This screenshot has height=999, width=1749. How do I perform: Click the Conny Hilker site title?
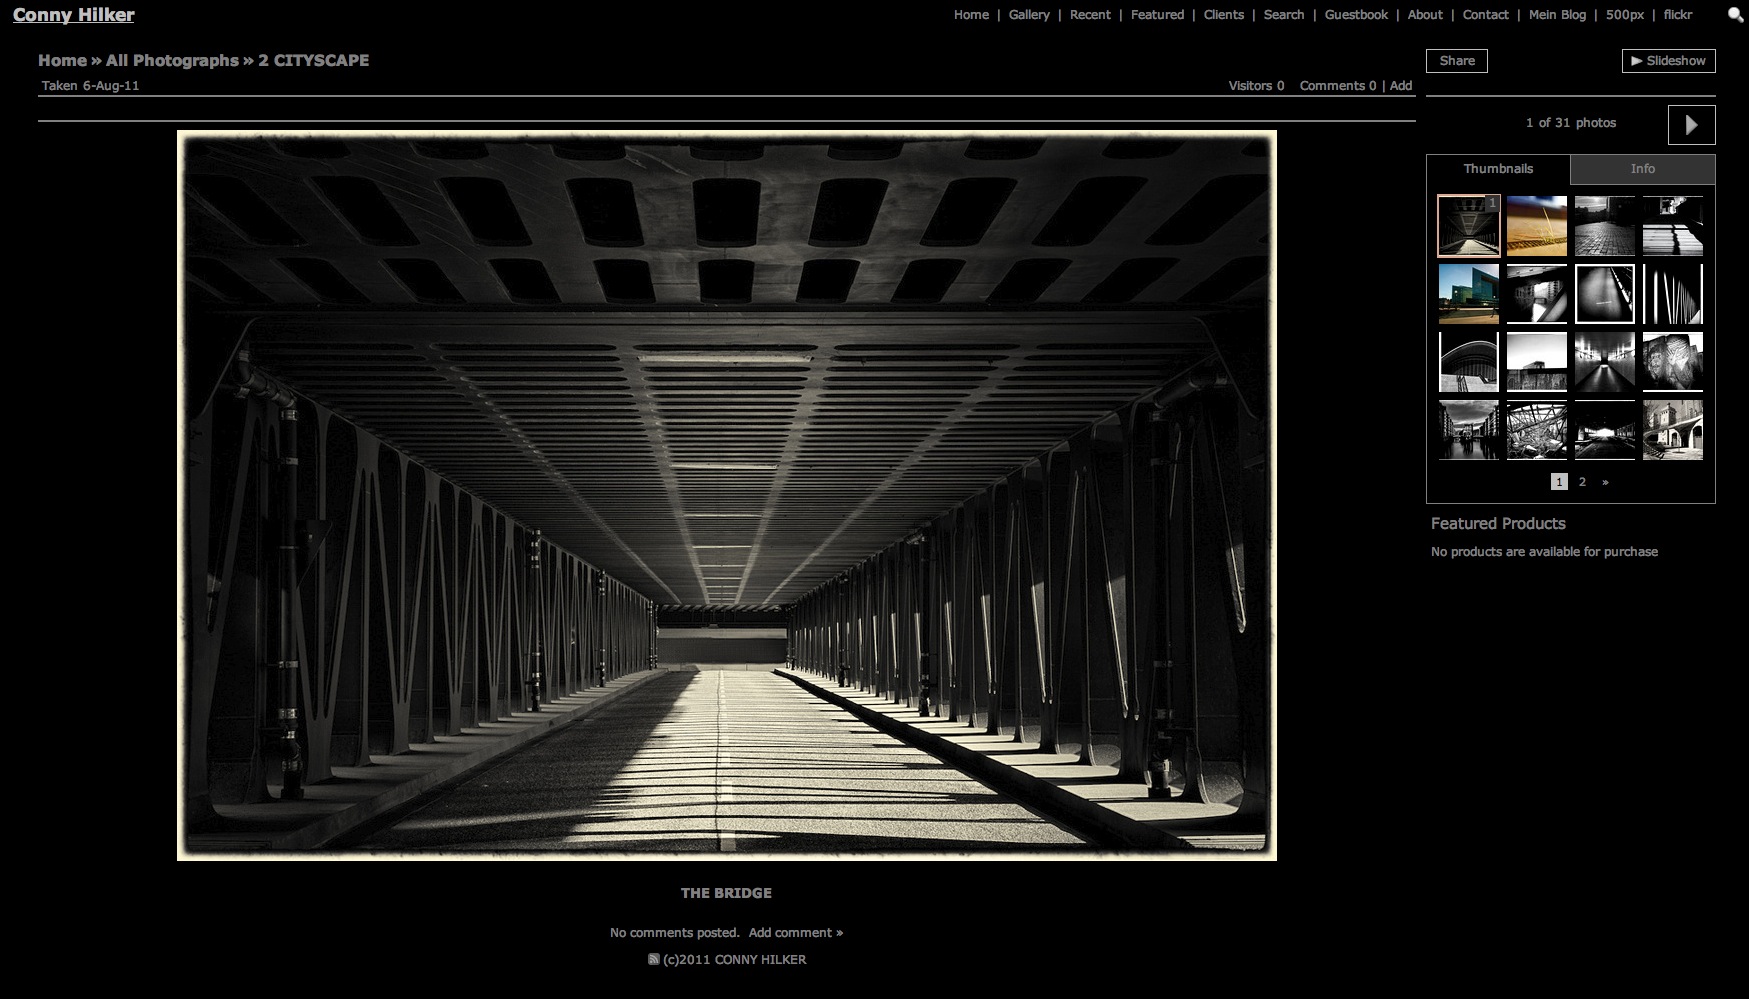point(73,15)
